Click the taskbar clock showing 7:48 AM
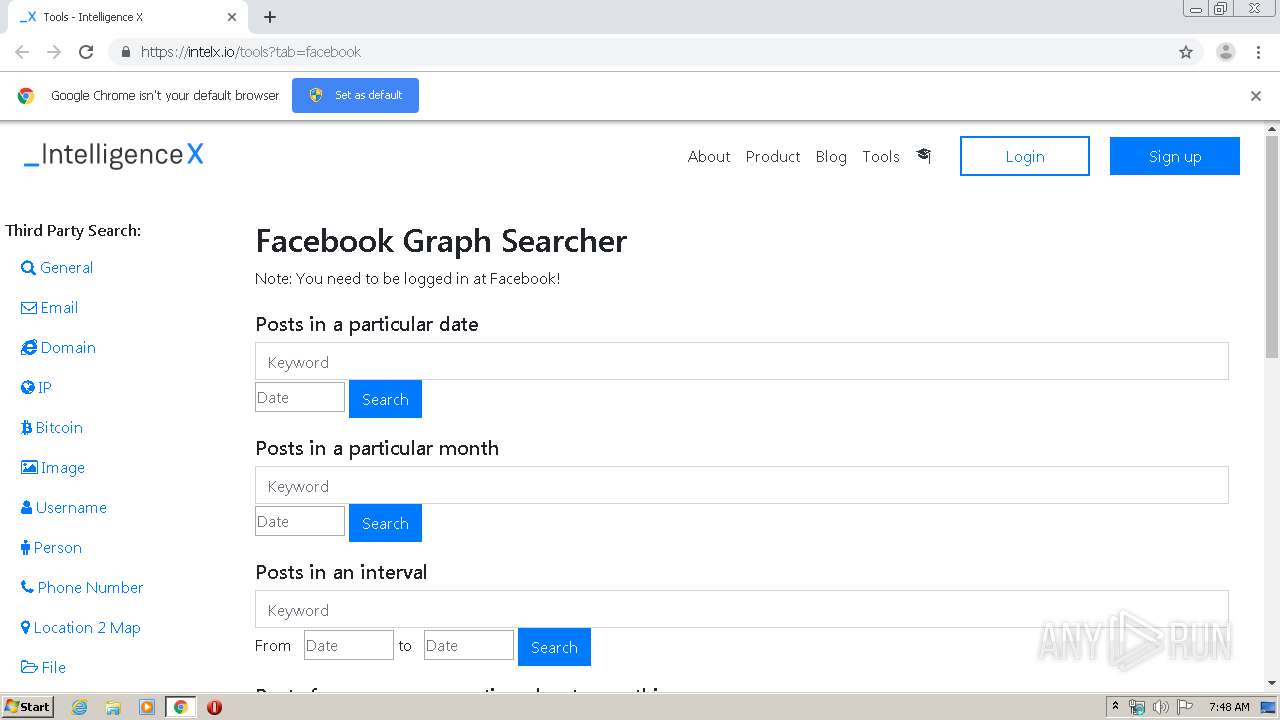The image size is (1280, 720). (1229, 707)
